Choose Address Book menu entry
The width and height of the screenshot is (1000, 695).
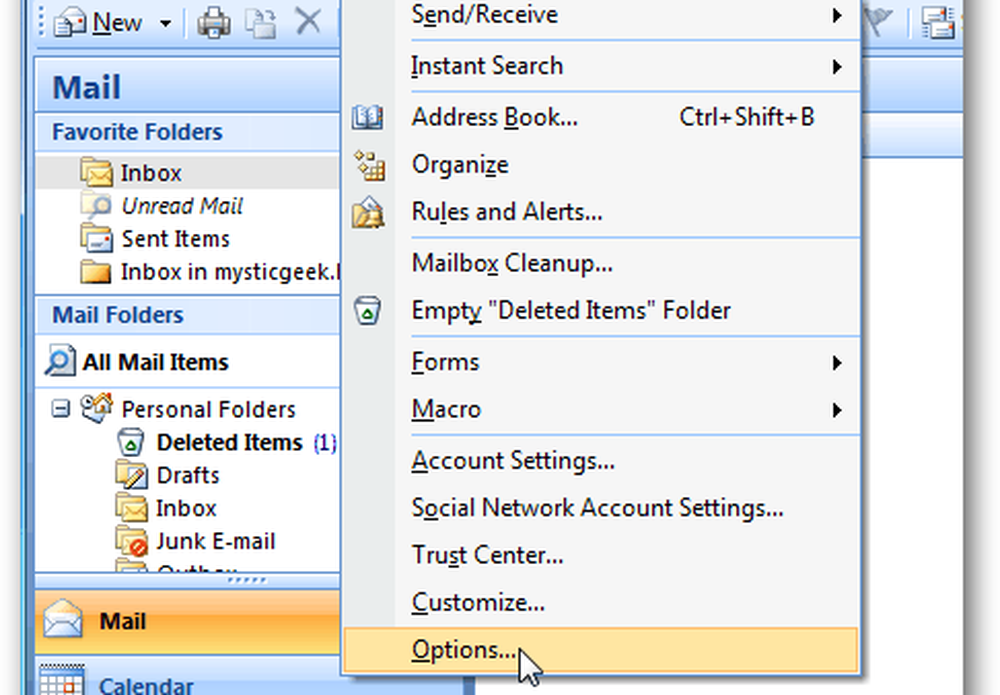pos(602,117)
